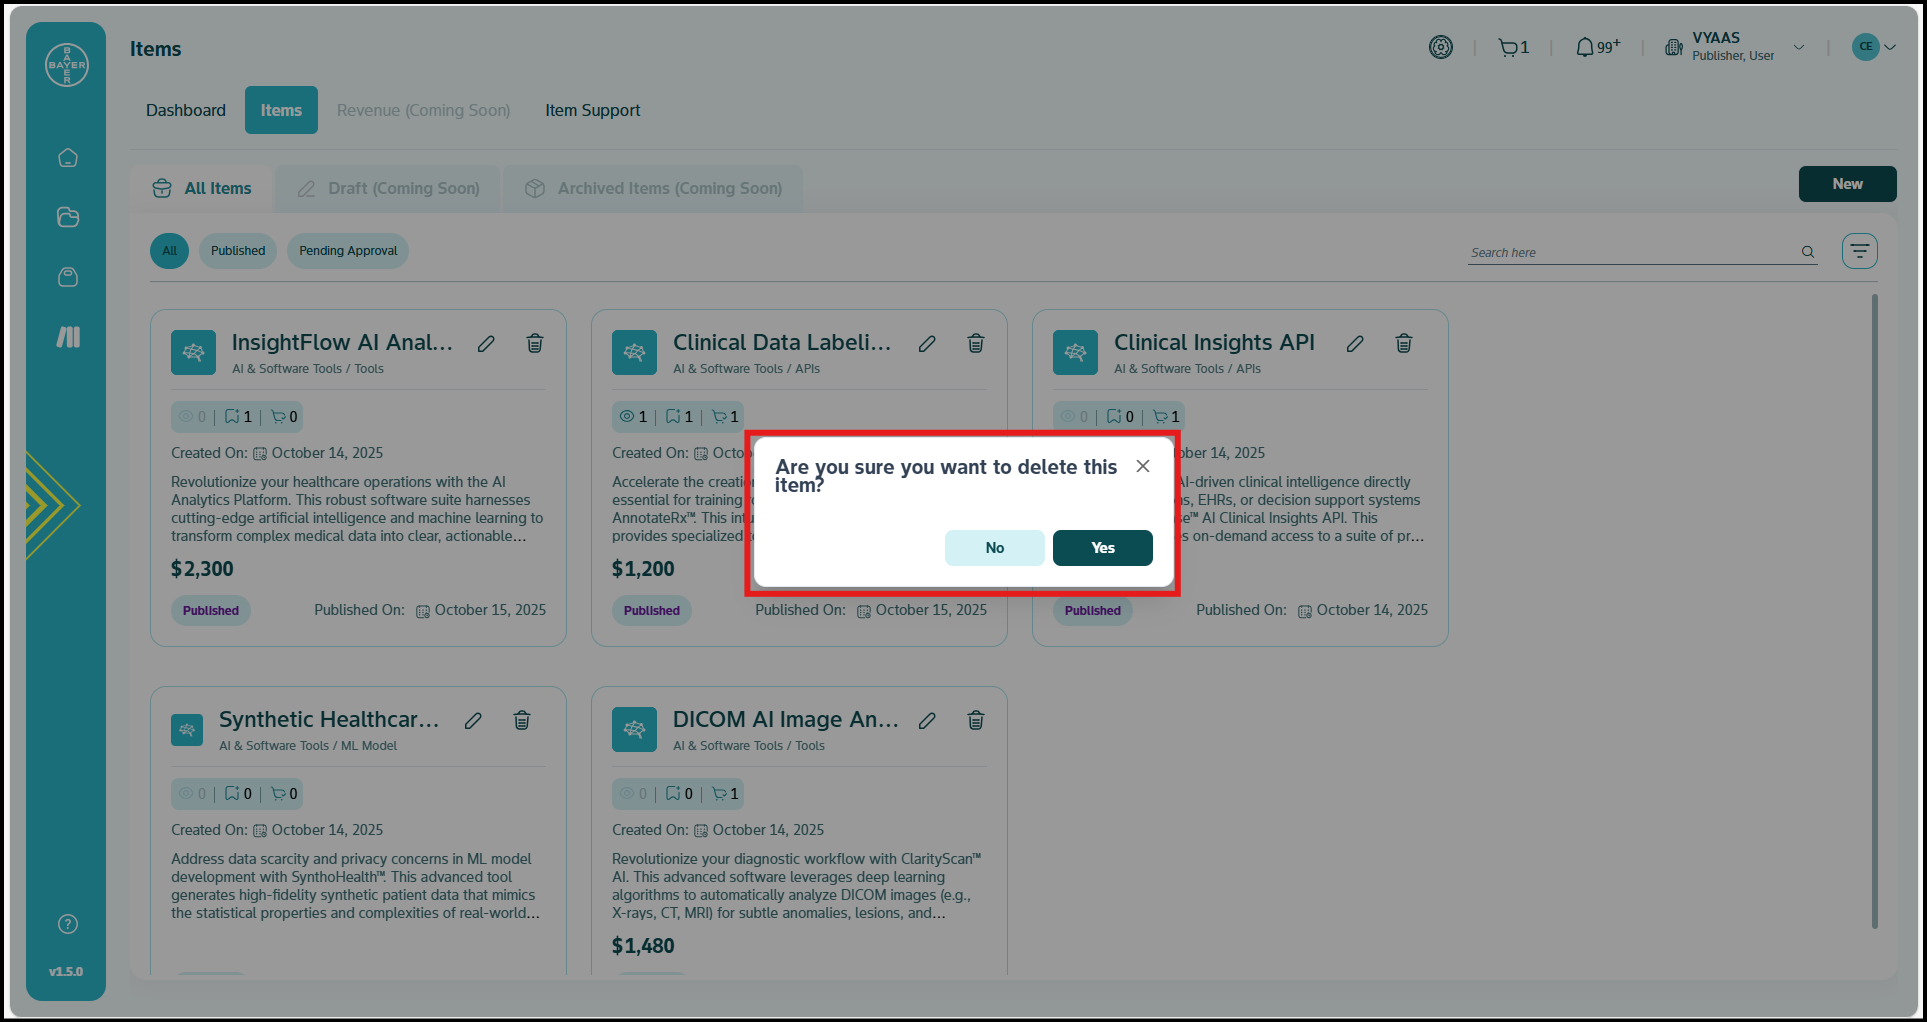Open the shopping cart icon in header
1927x1022 pixels.
1512,47
